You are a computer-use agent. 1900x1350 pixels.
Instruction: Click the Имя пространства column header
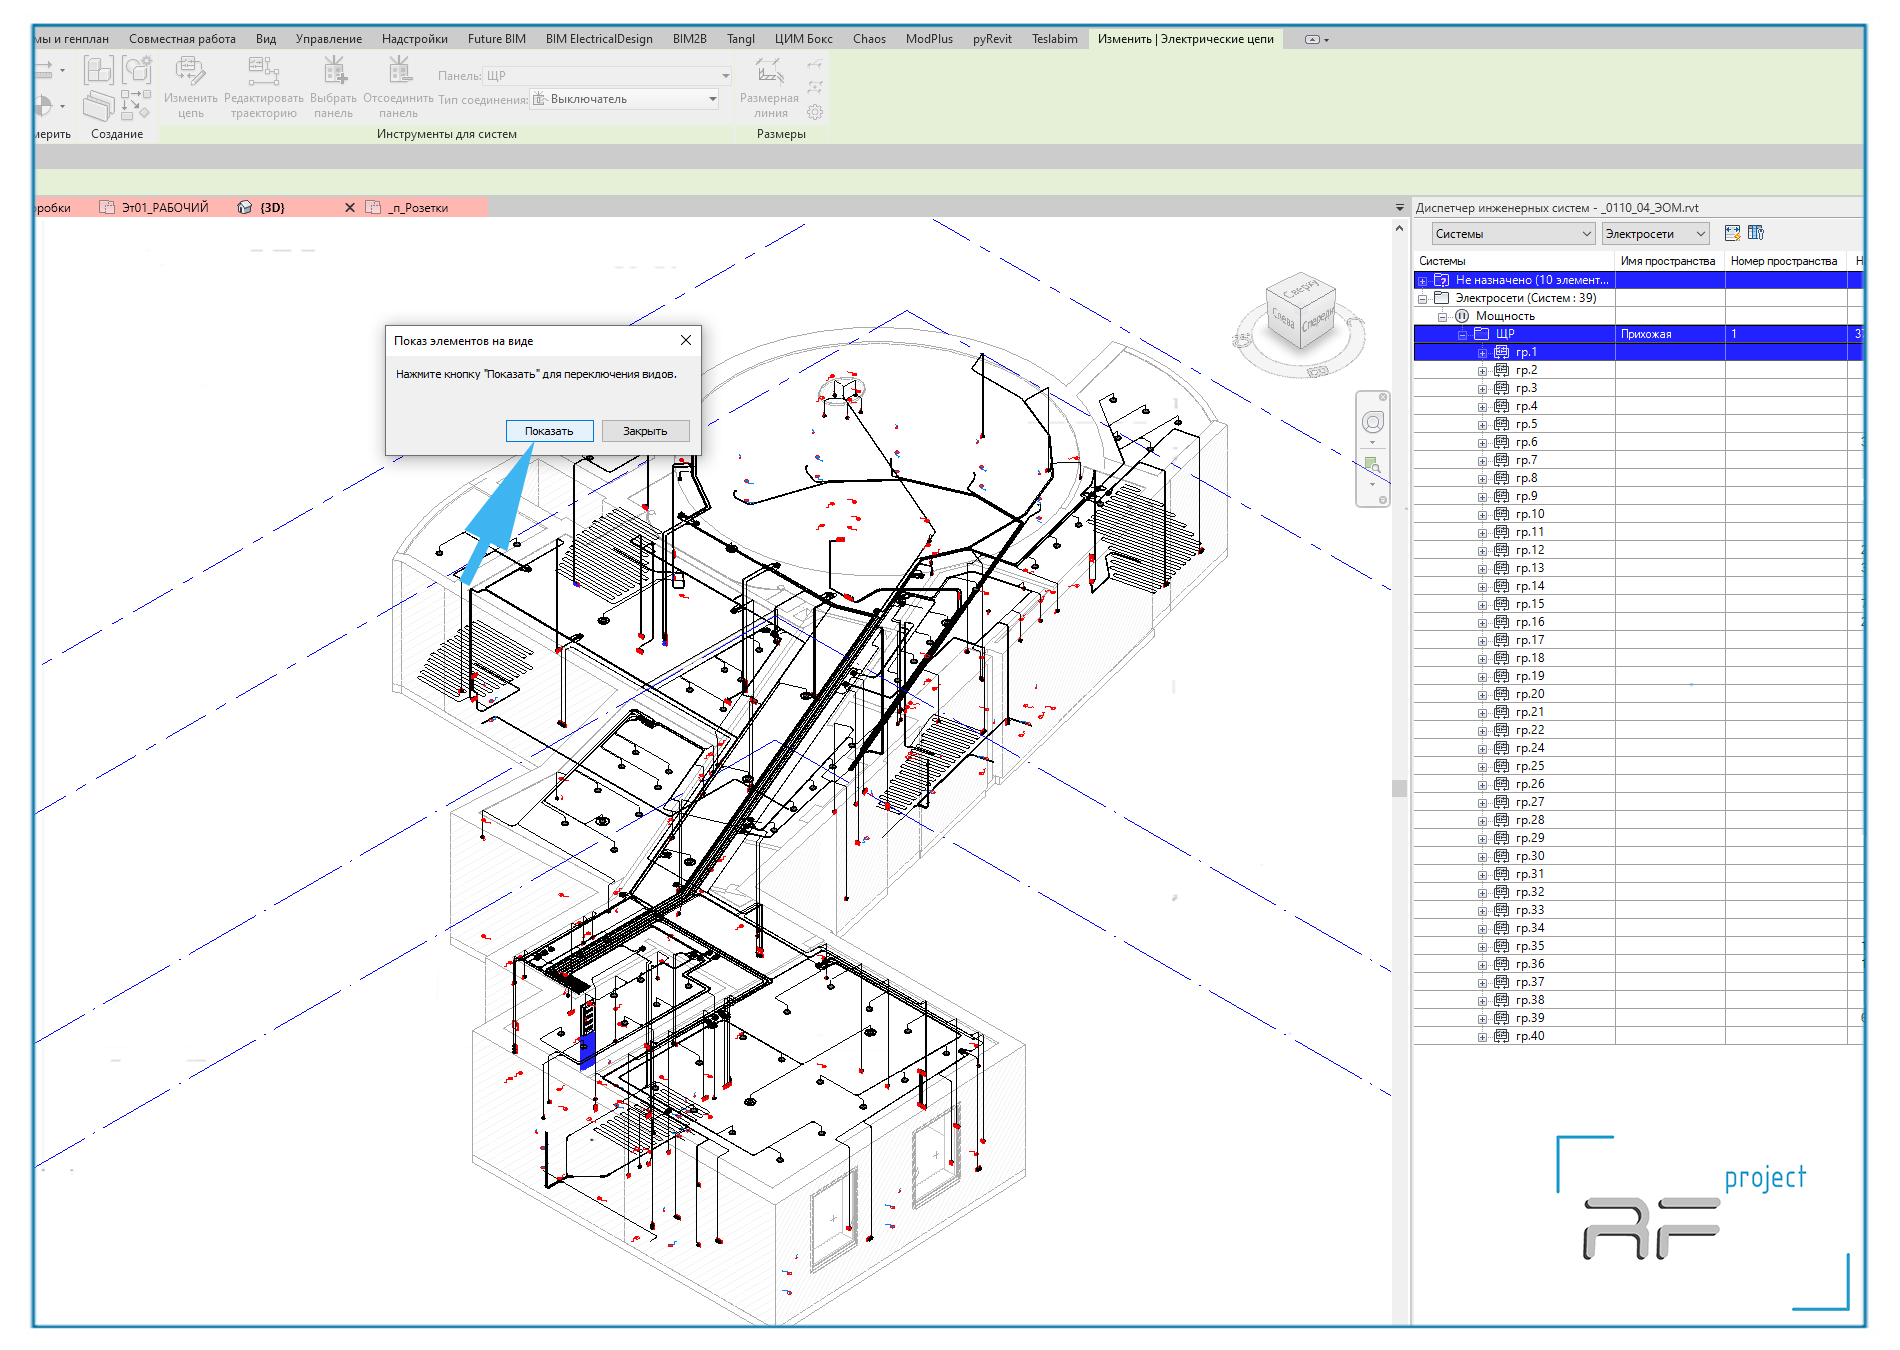click(x=1669, y=261)
